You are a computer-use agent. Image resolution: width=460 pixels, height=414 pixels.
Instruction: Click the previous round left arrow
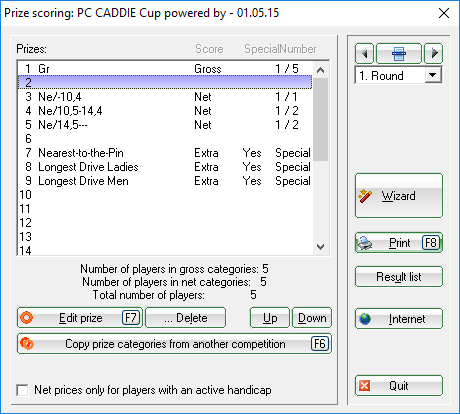click(365, 53)
